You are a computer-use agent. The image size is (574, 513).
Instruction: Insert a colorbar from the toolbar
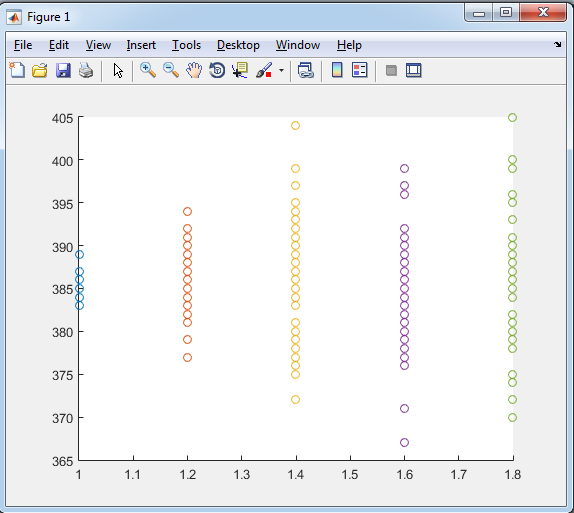point(337,70)
